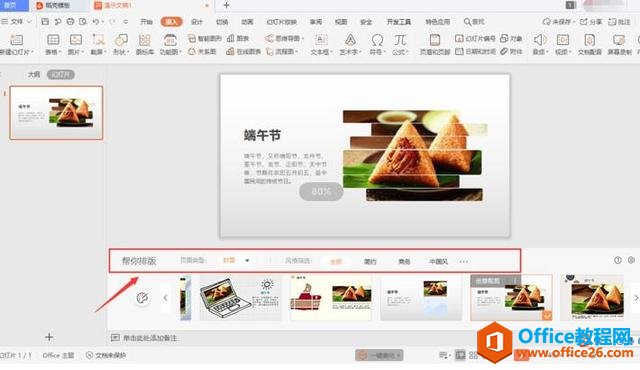The width and height of the screenshot is (640, 370).
Task: Insert an Equation with pi icon
Action: pos(400,40)
